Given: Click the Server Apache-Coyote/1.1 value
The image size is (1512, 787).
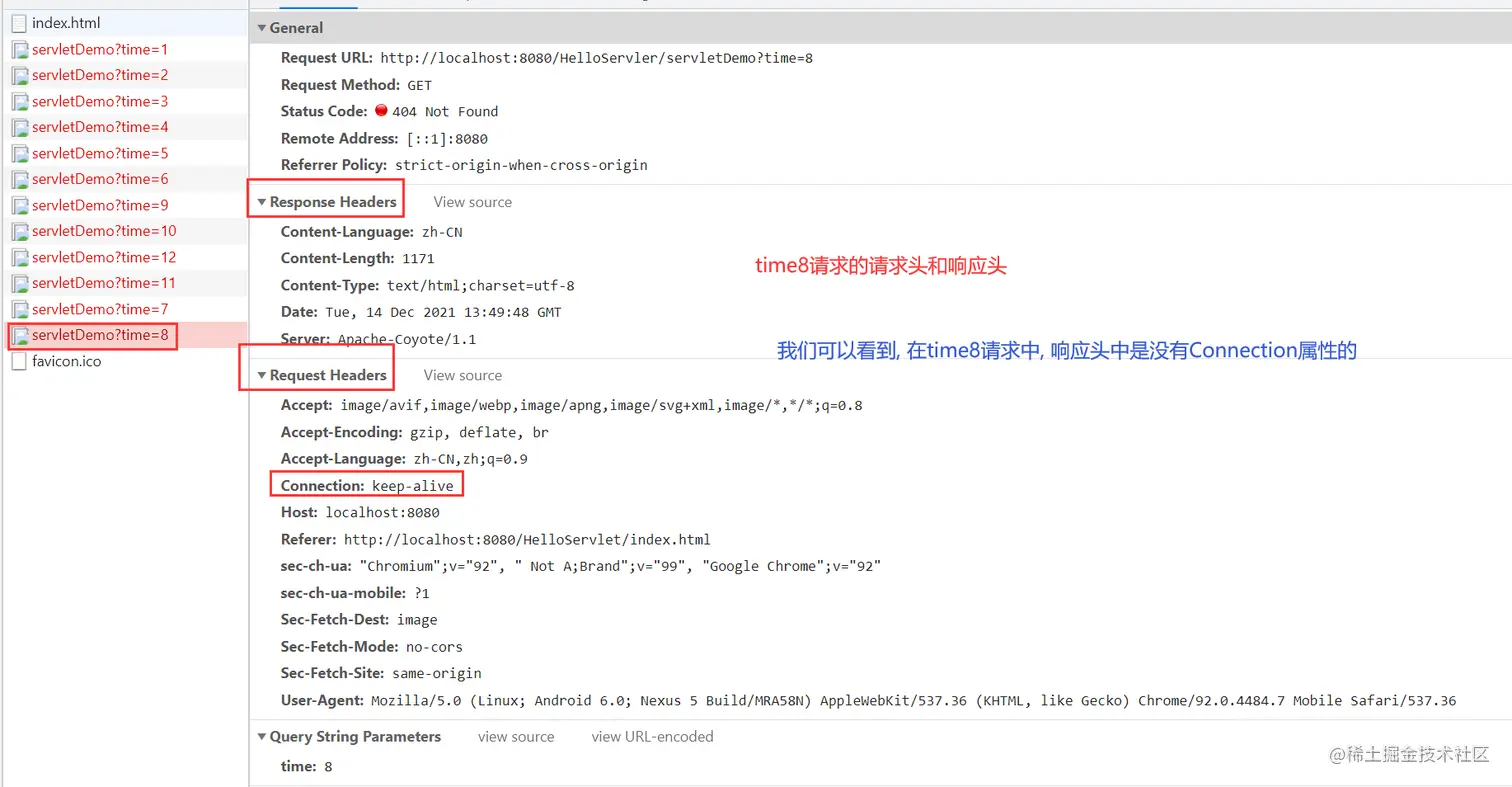Looking at the screenshot, I should (x=407, y=339).
